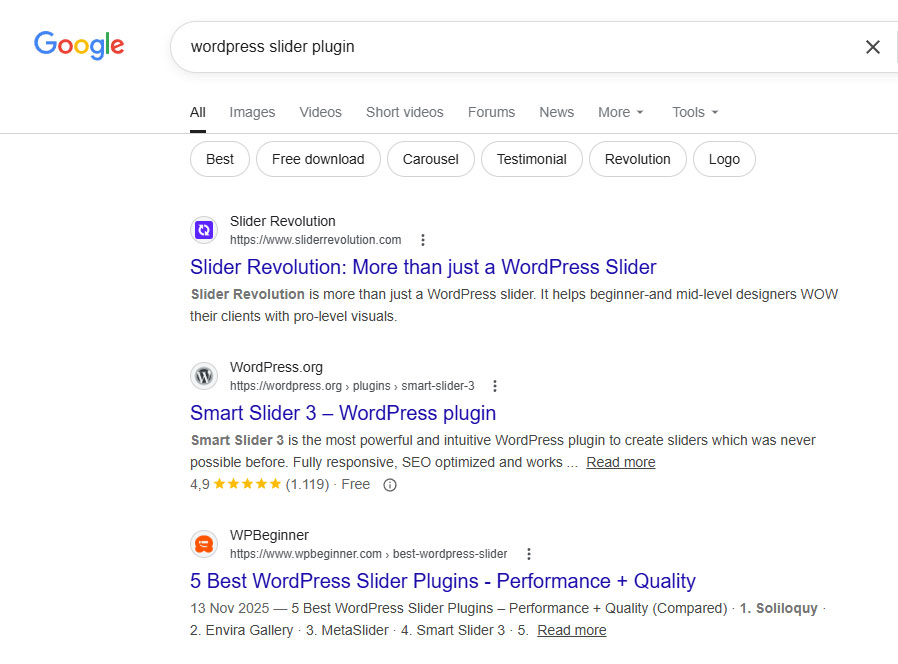
Task: Click wordpress.org › plugins › smart-slider-3 breadcrumb
Action: (x=352, y=386)
